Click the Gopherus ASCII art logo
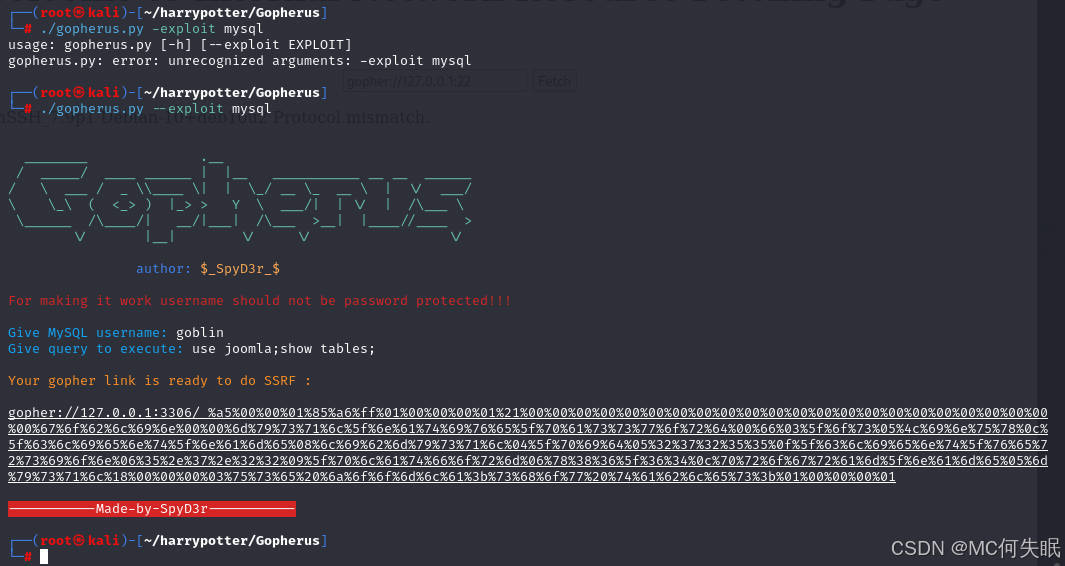 point(240,201)
